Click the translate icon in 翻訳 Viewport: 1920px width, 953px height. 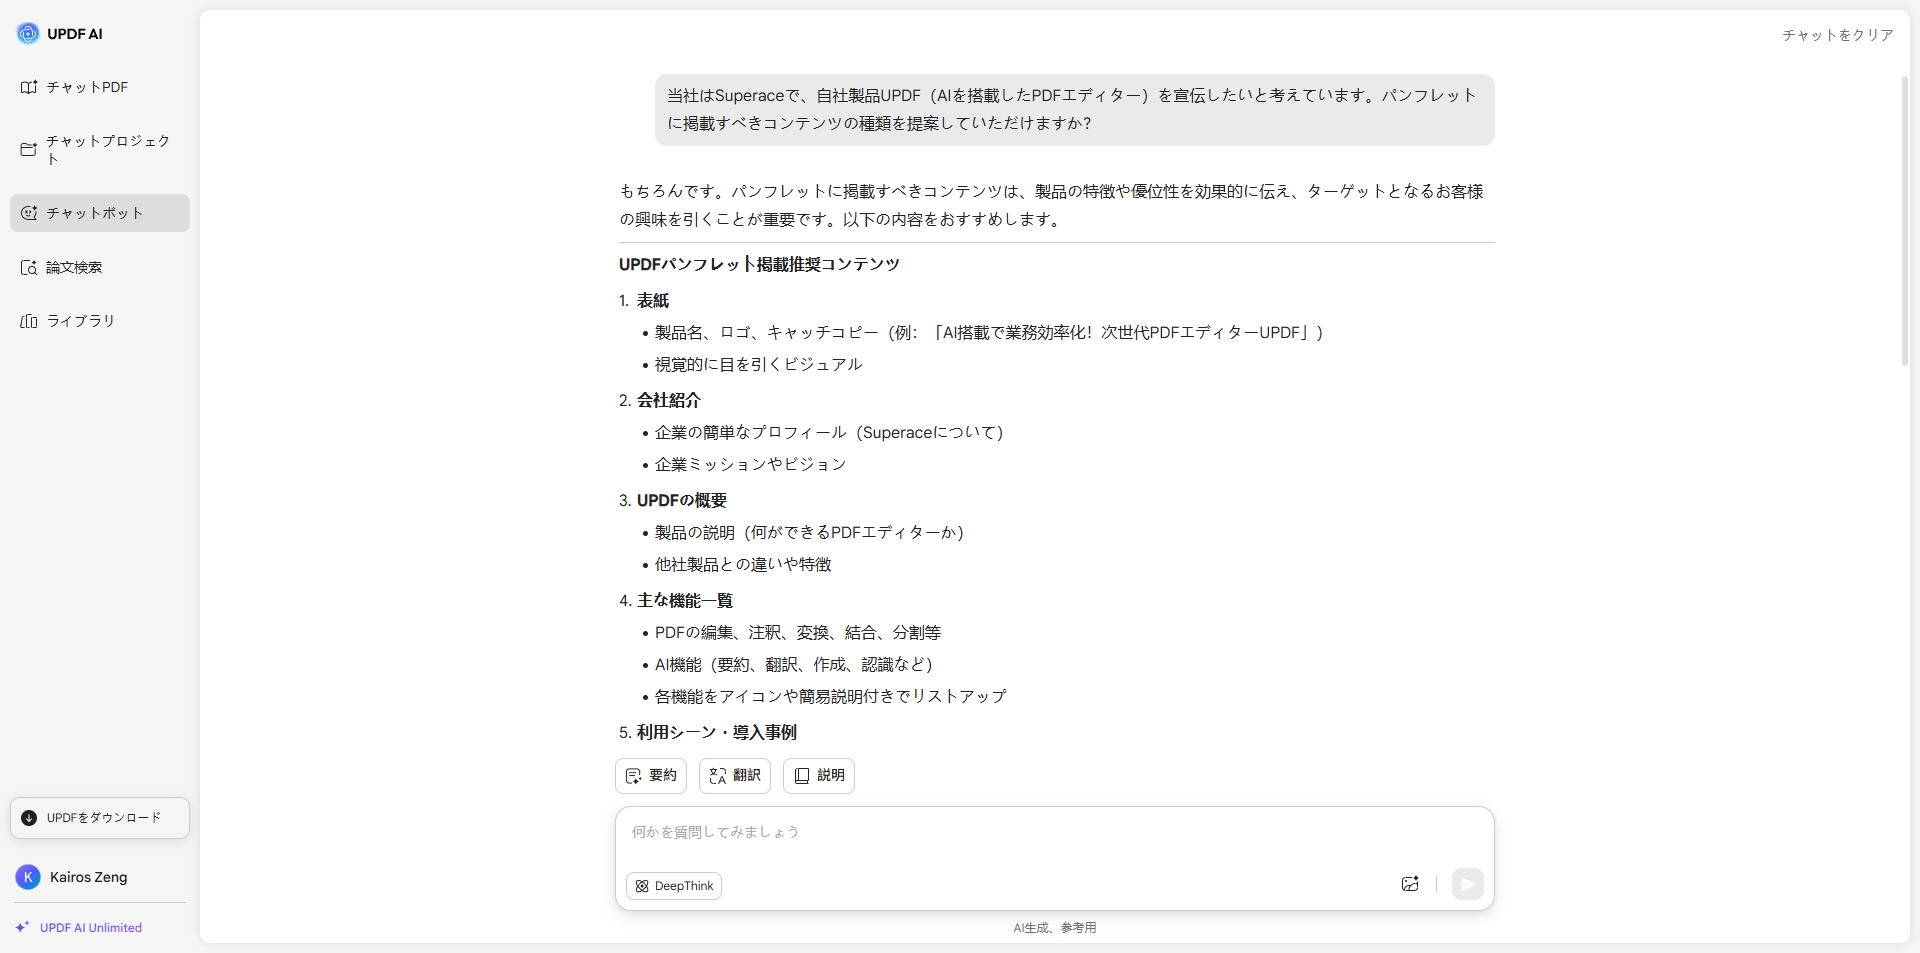coord(717,776)
